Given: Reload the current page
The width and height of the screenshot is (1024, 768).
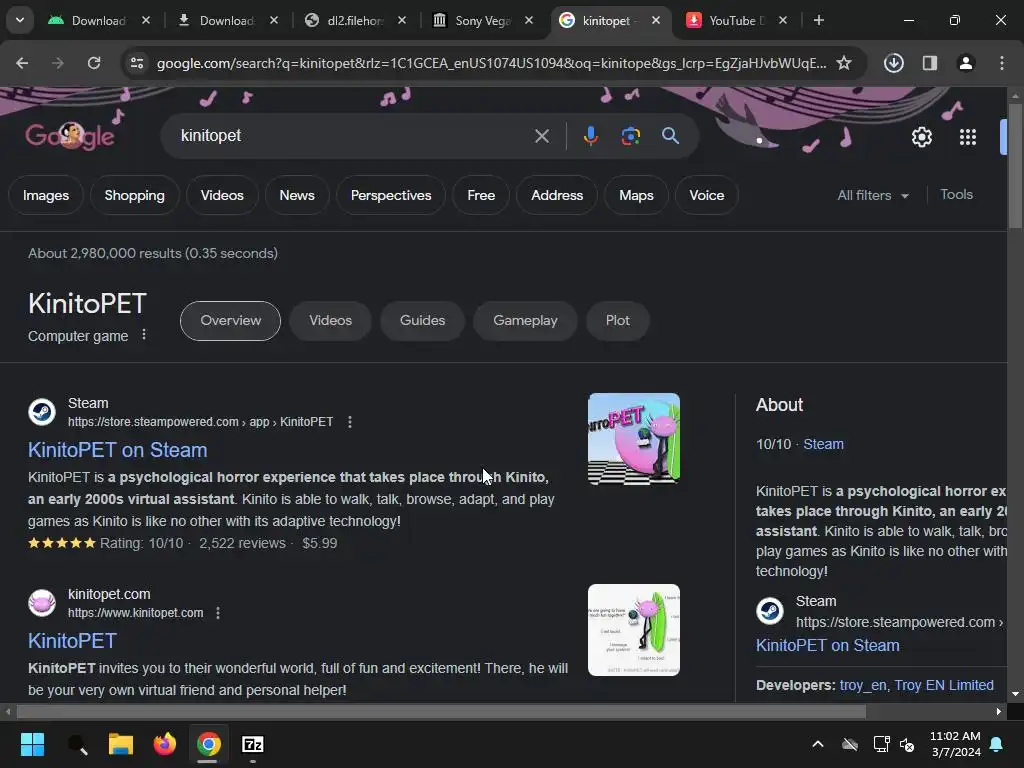Looking at the screenshot, I should click(x=94, y=63).
